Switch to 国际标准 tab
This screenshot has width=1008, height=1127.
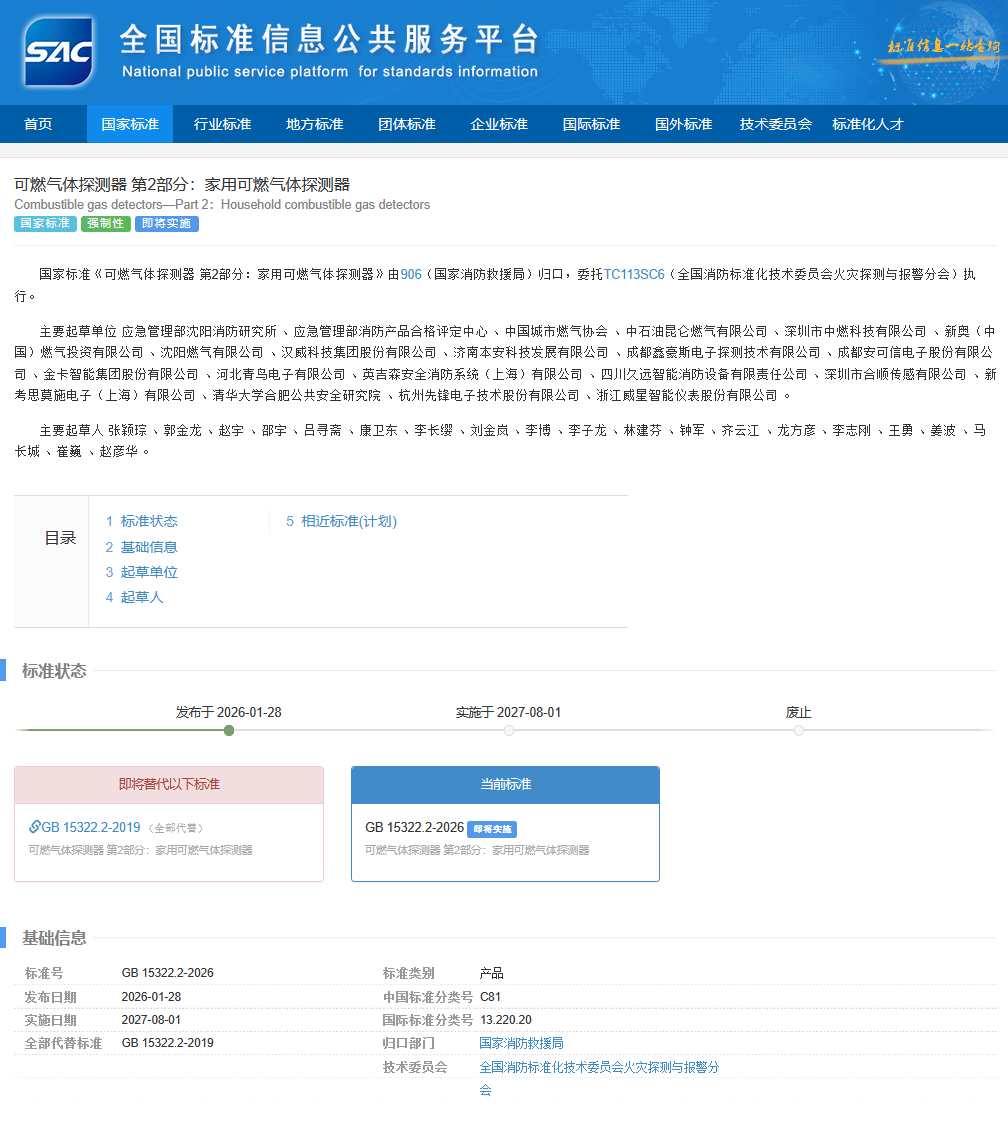591,124
